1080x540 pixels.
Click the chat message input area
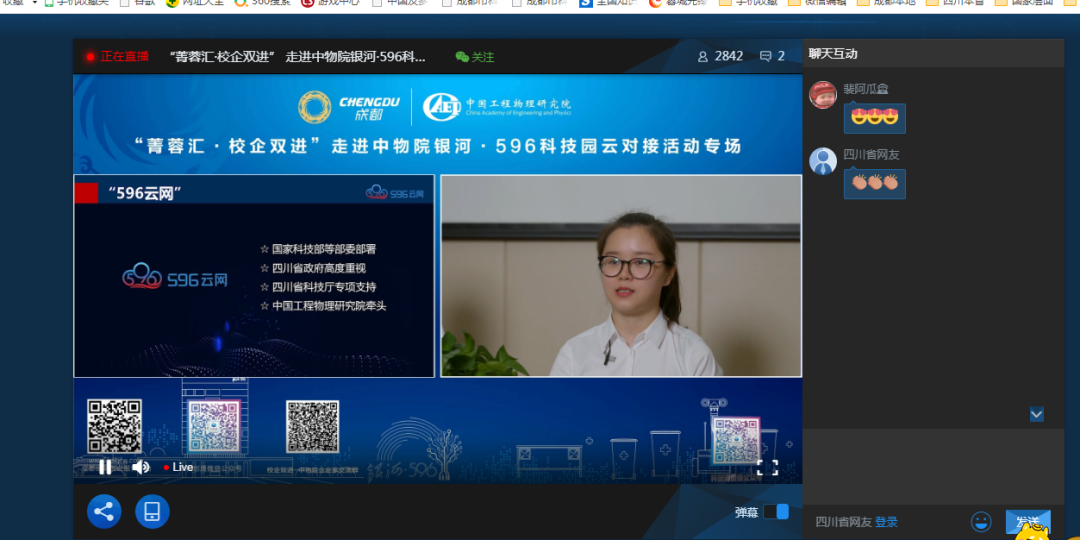[933, 466]
